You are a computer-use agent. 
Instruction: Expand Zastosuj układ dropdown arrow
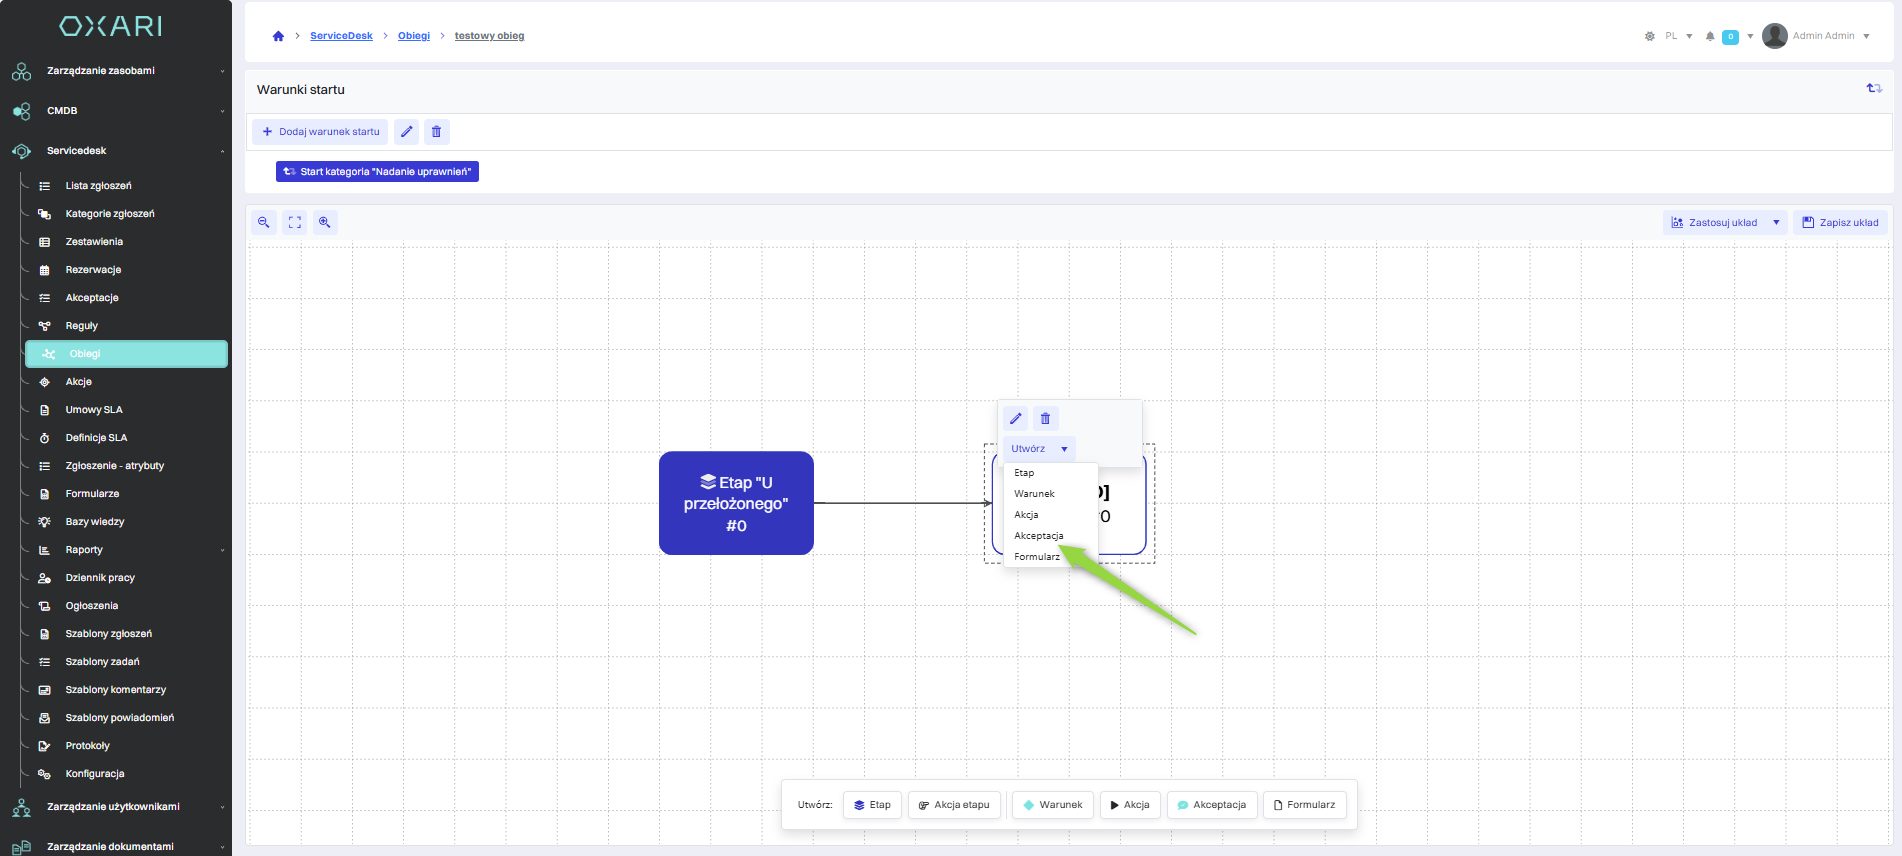click(x=1776, y=222)
